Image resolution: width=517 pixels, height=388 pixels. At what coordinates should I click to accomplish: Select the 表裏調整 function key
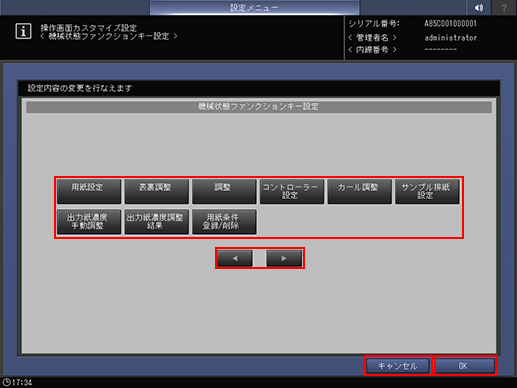point(157,191)
